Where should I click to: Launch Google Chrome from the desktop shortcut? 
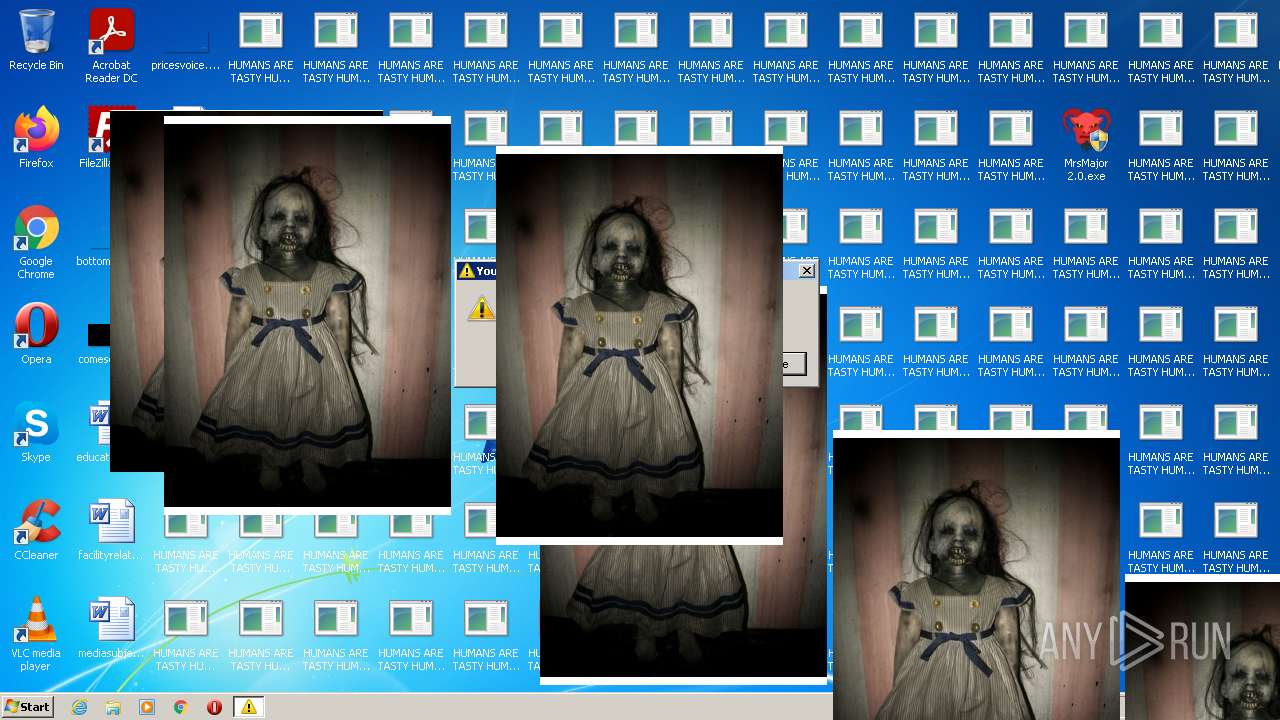(x=36, y=242)
